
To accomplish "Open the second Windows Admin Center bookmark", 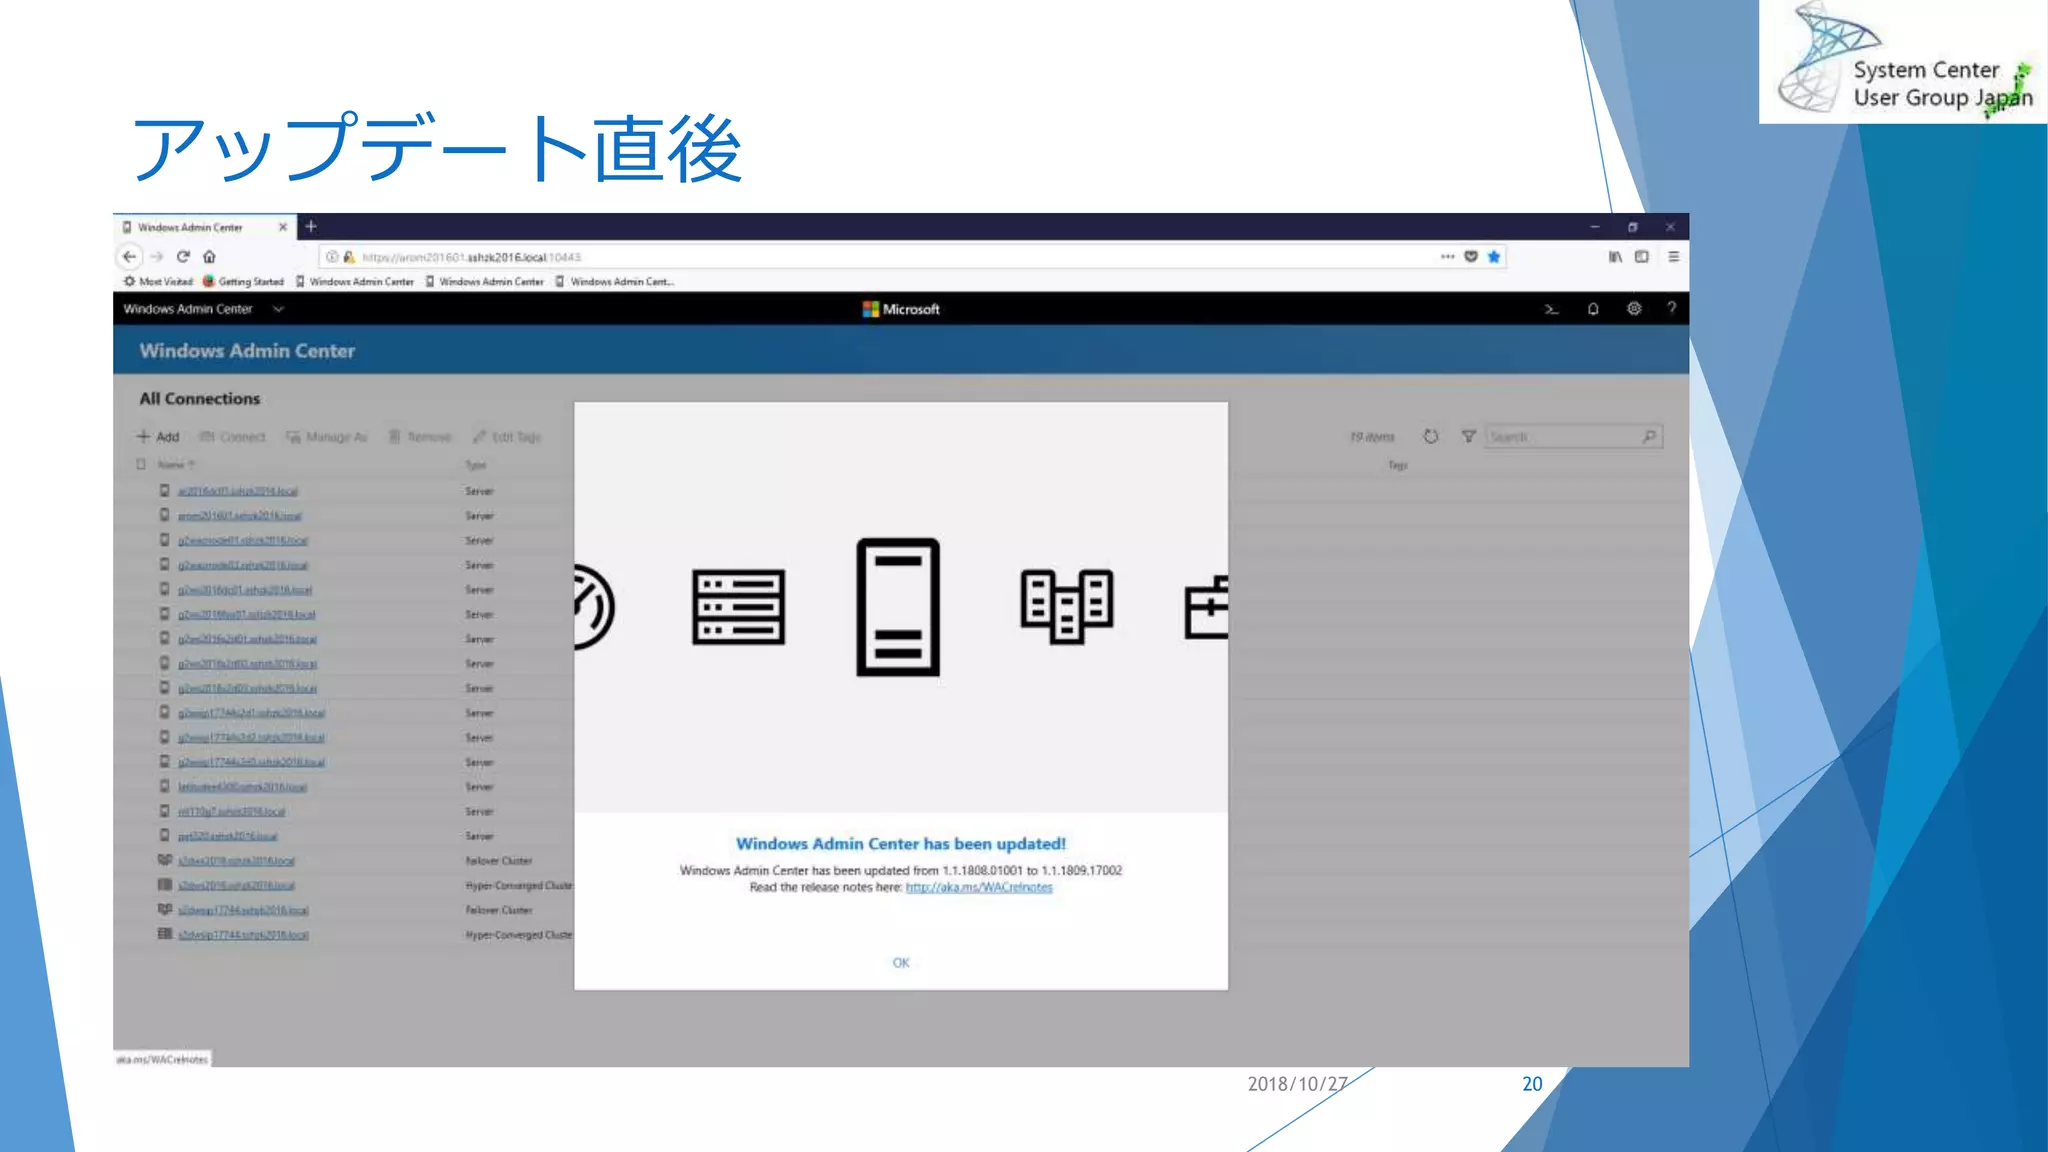I will coord(484,282).
